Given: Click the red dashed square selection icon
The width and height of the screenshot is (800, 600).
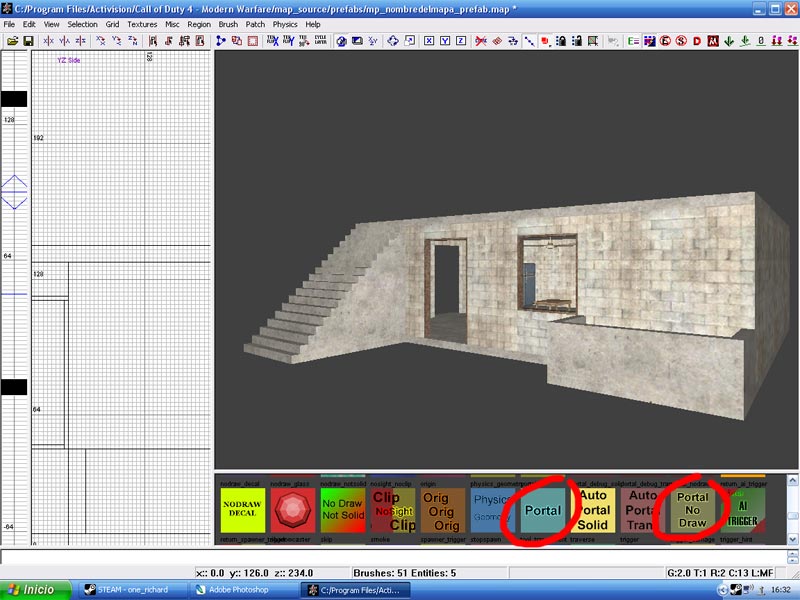Looking at the screenshot, I should click(253, 41).
